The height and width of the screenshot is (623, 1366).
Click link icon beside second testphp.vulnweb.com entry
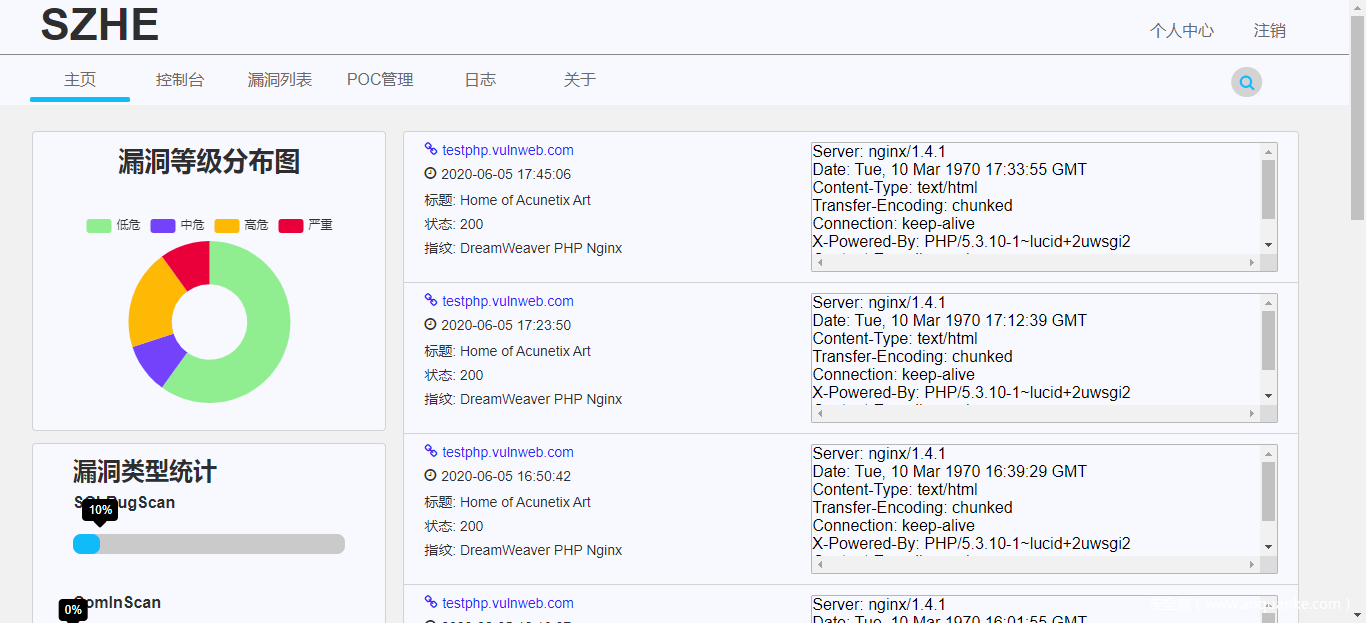431,300
